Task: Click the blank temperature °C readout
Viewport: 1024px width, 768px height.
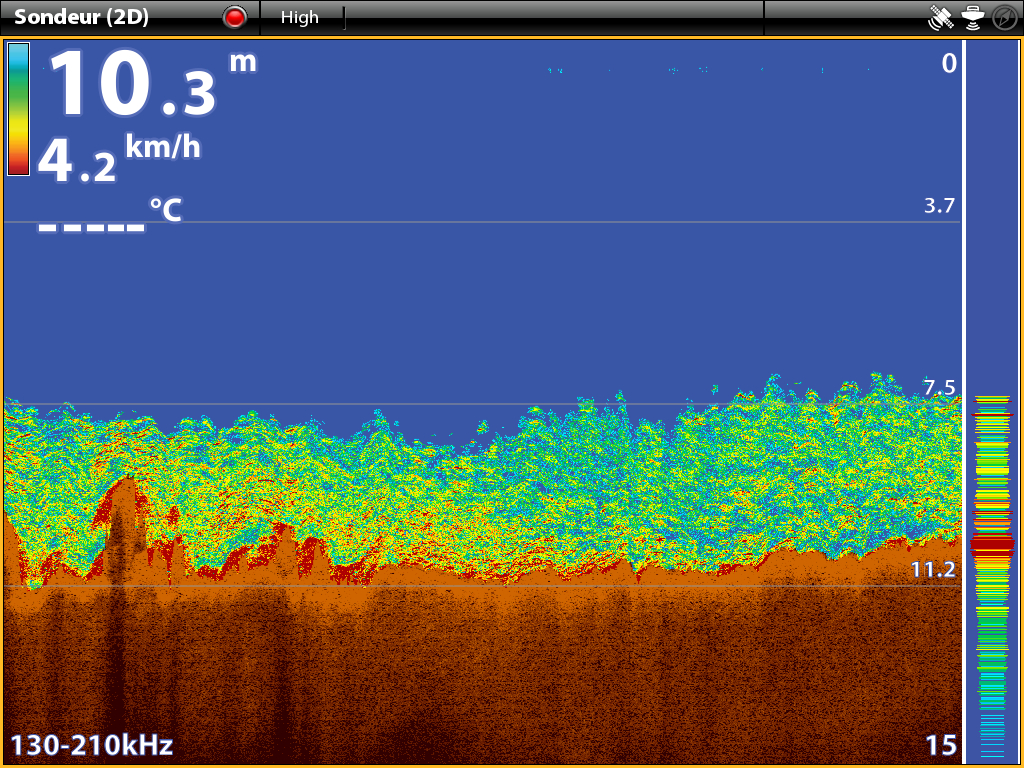Action: click(x=110, y=218)
